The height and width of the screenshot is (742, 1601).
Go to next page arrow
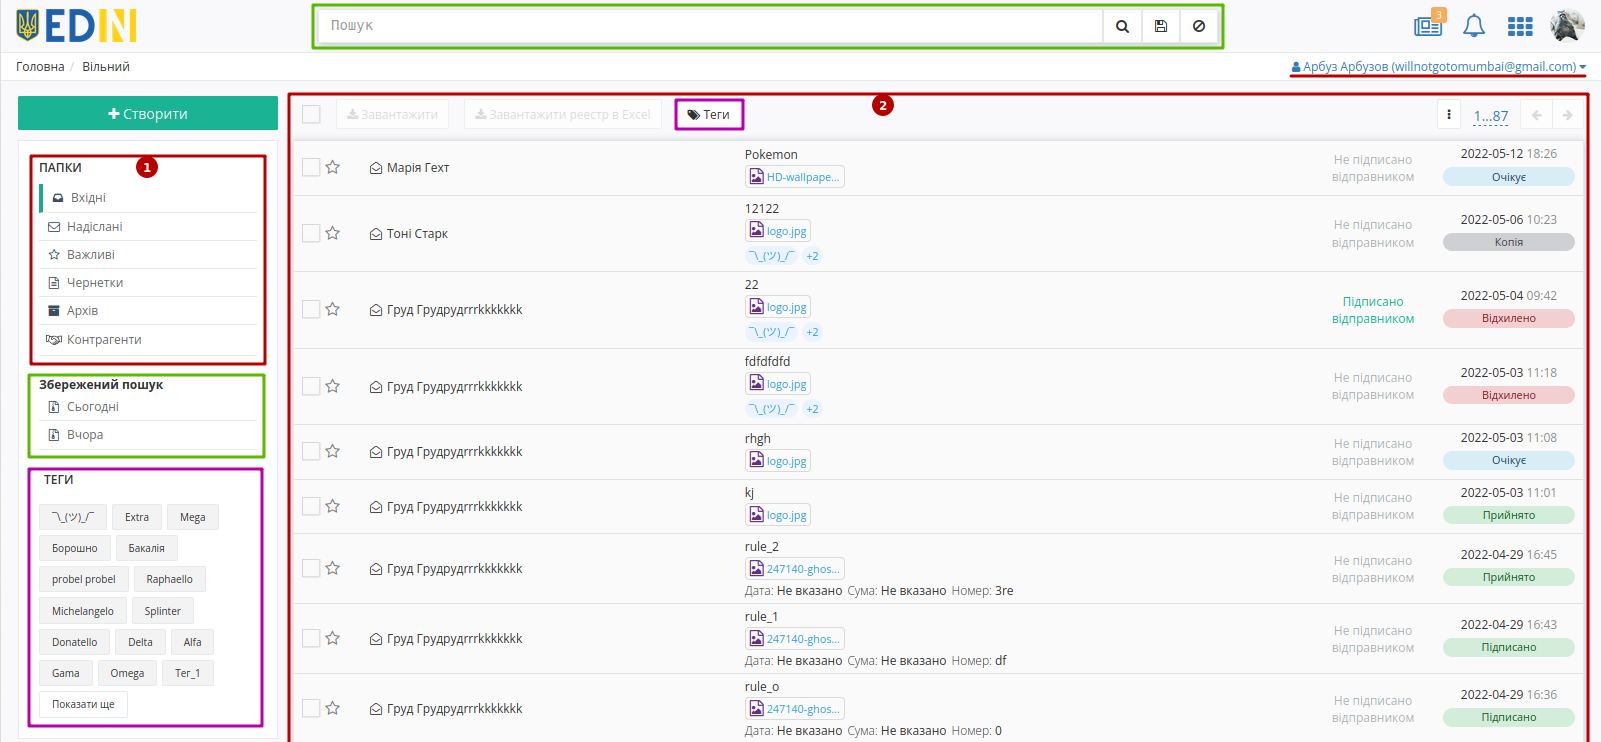1567,115
